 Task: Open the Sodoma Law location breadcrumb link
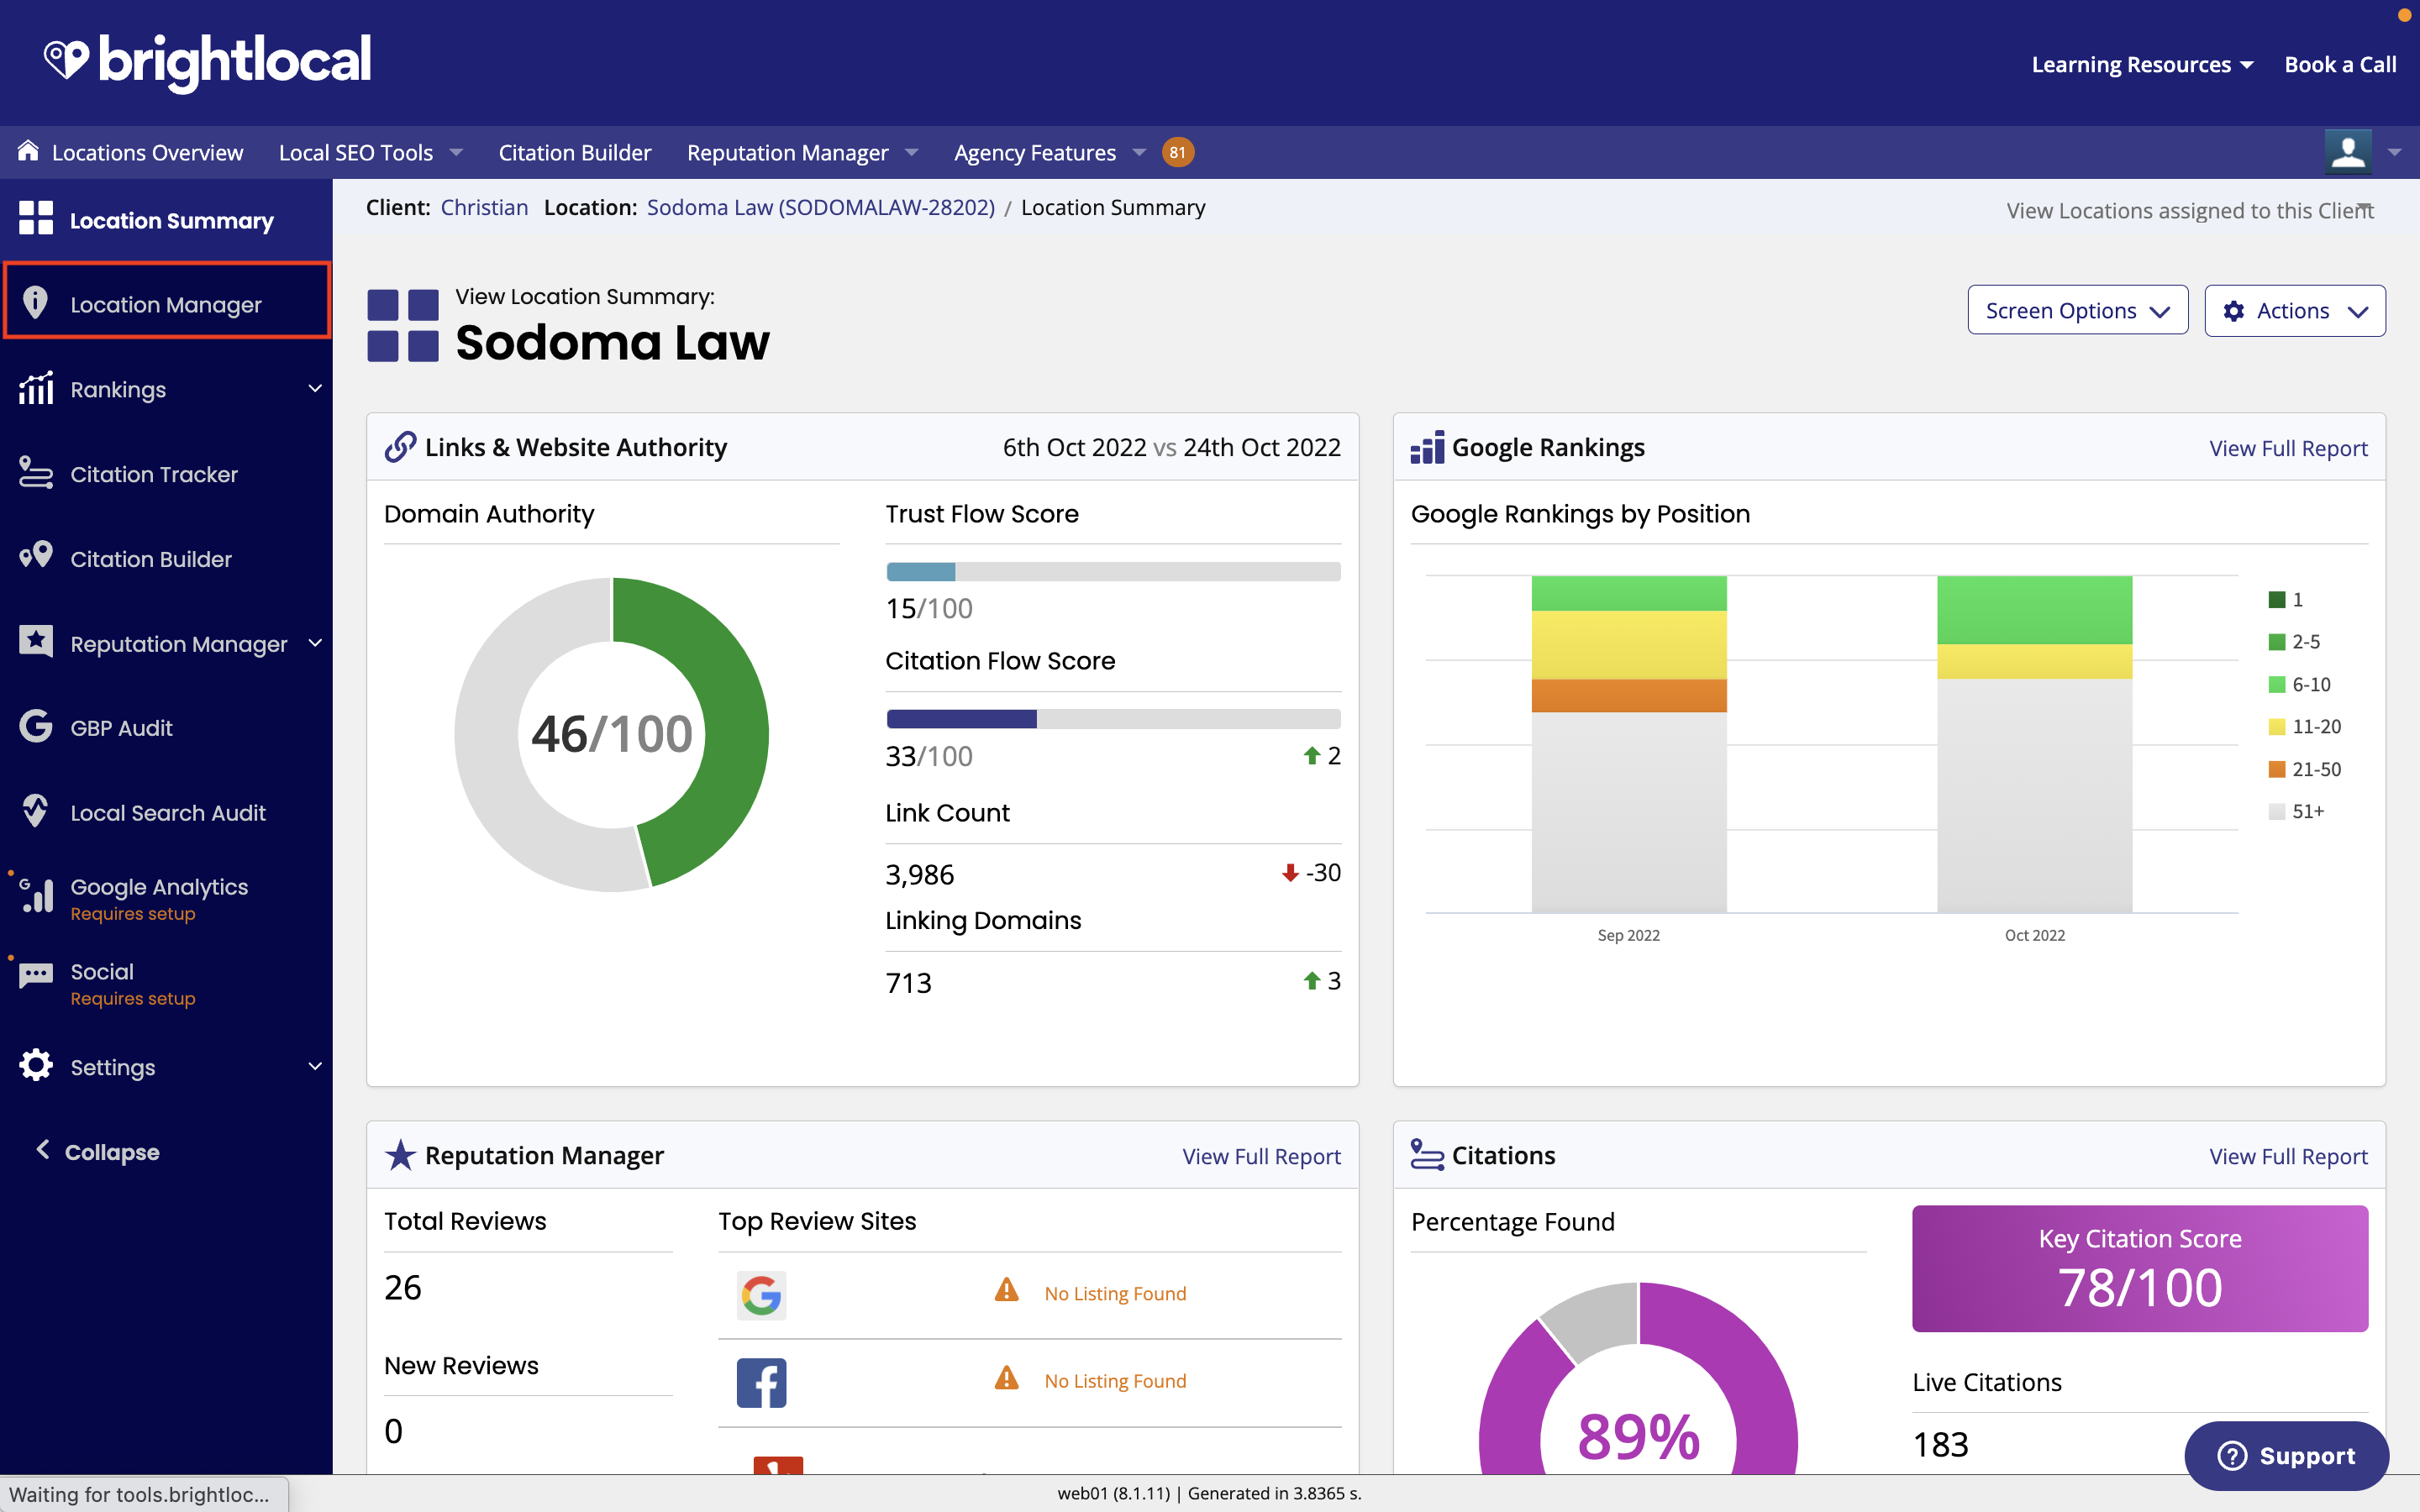[x=820, y=207]
